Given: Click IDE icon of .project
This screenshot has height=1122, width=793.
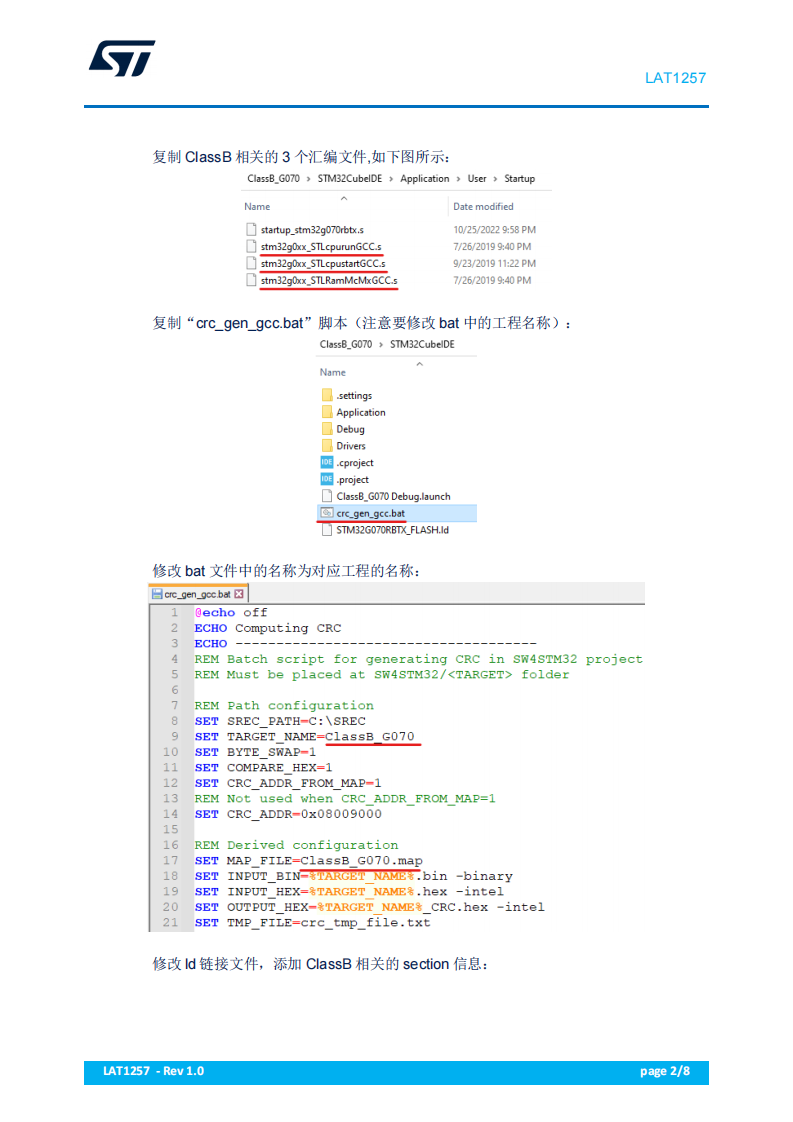Looking at the screenshot, I should [x=327, y=479].
